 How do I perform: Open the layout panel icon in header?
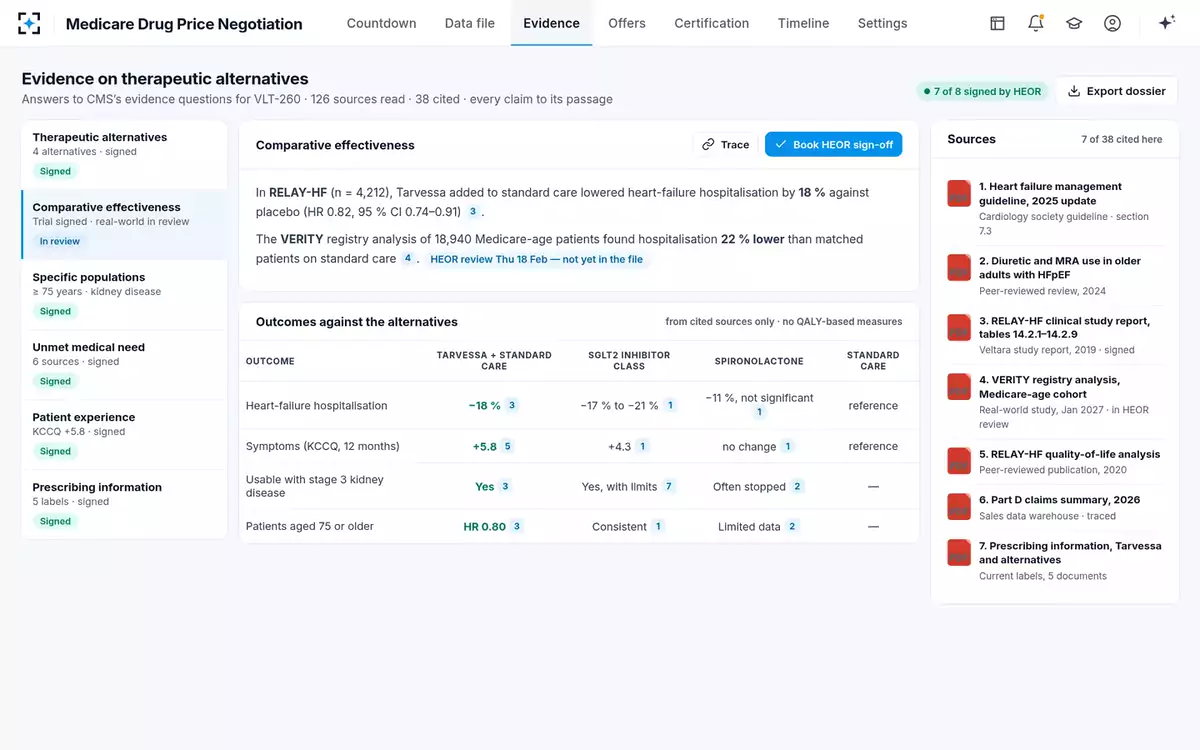coord(997,23)
